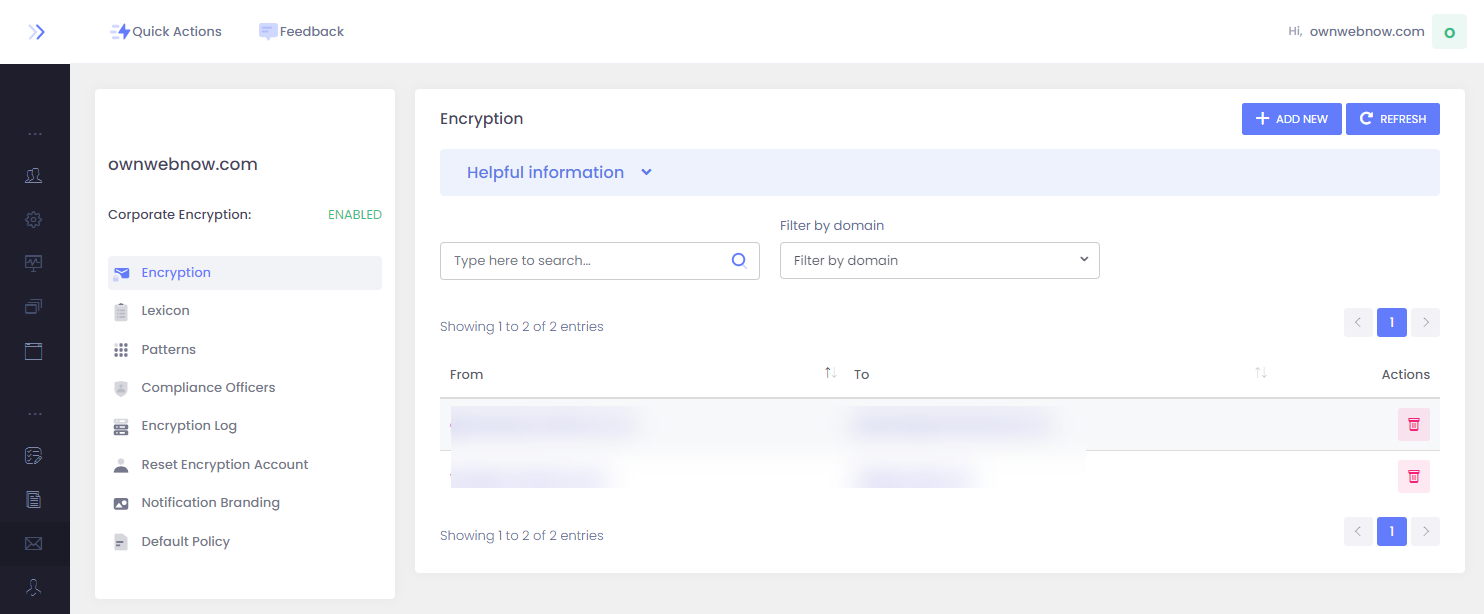The image size is (1484, 614).
Task: Click the users icon in the dark sidebar
Action: coord(33,175)
